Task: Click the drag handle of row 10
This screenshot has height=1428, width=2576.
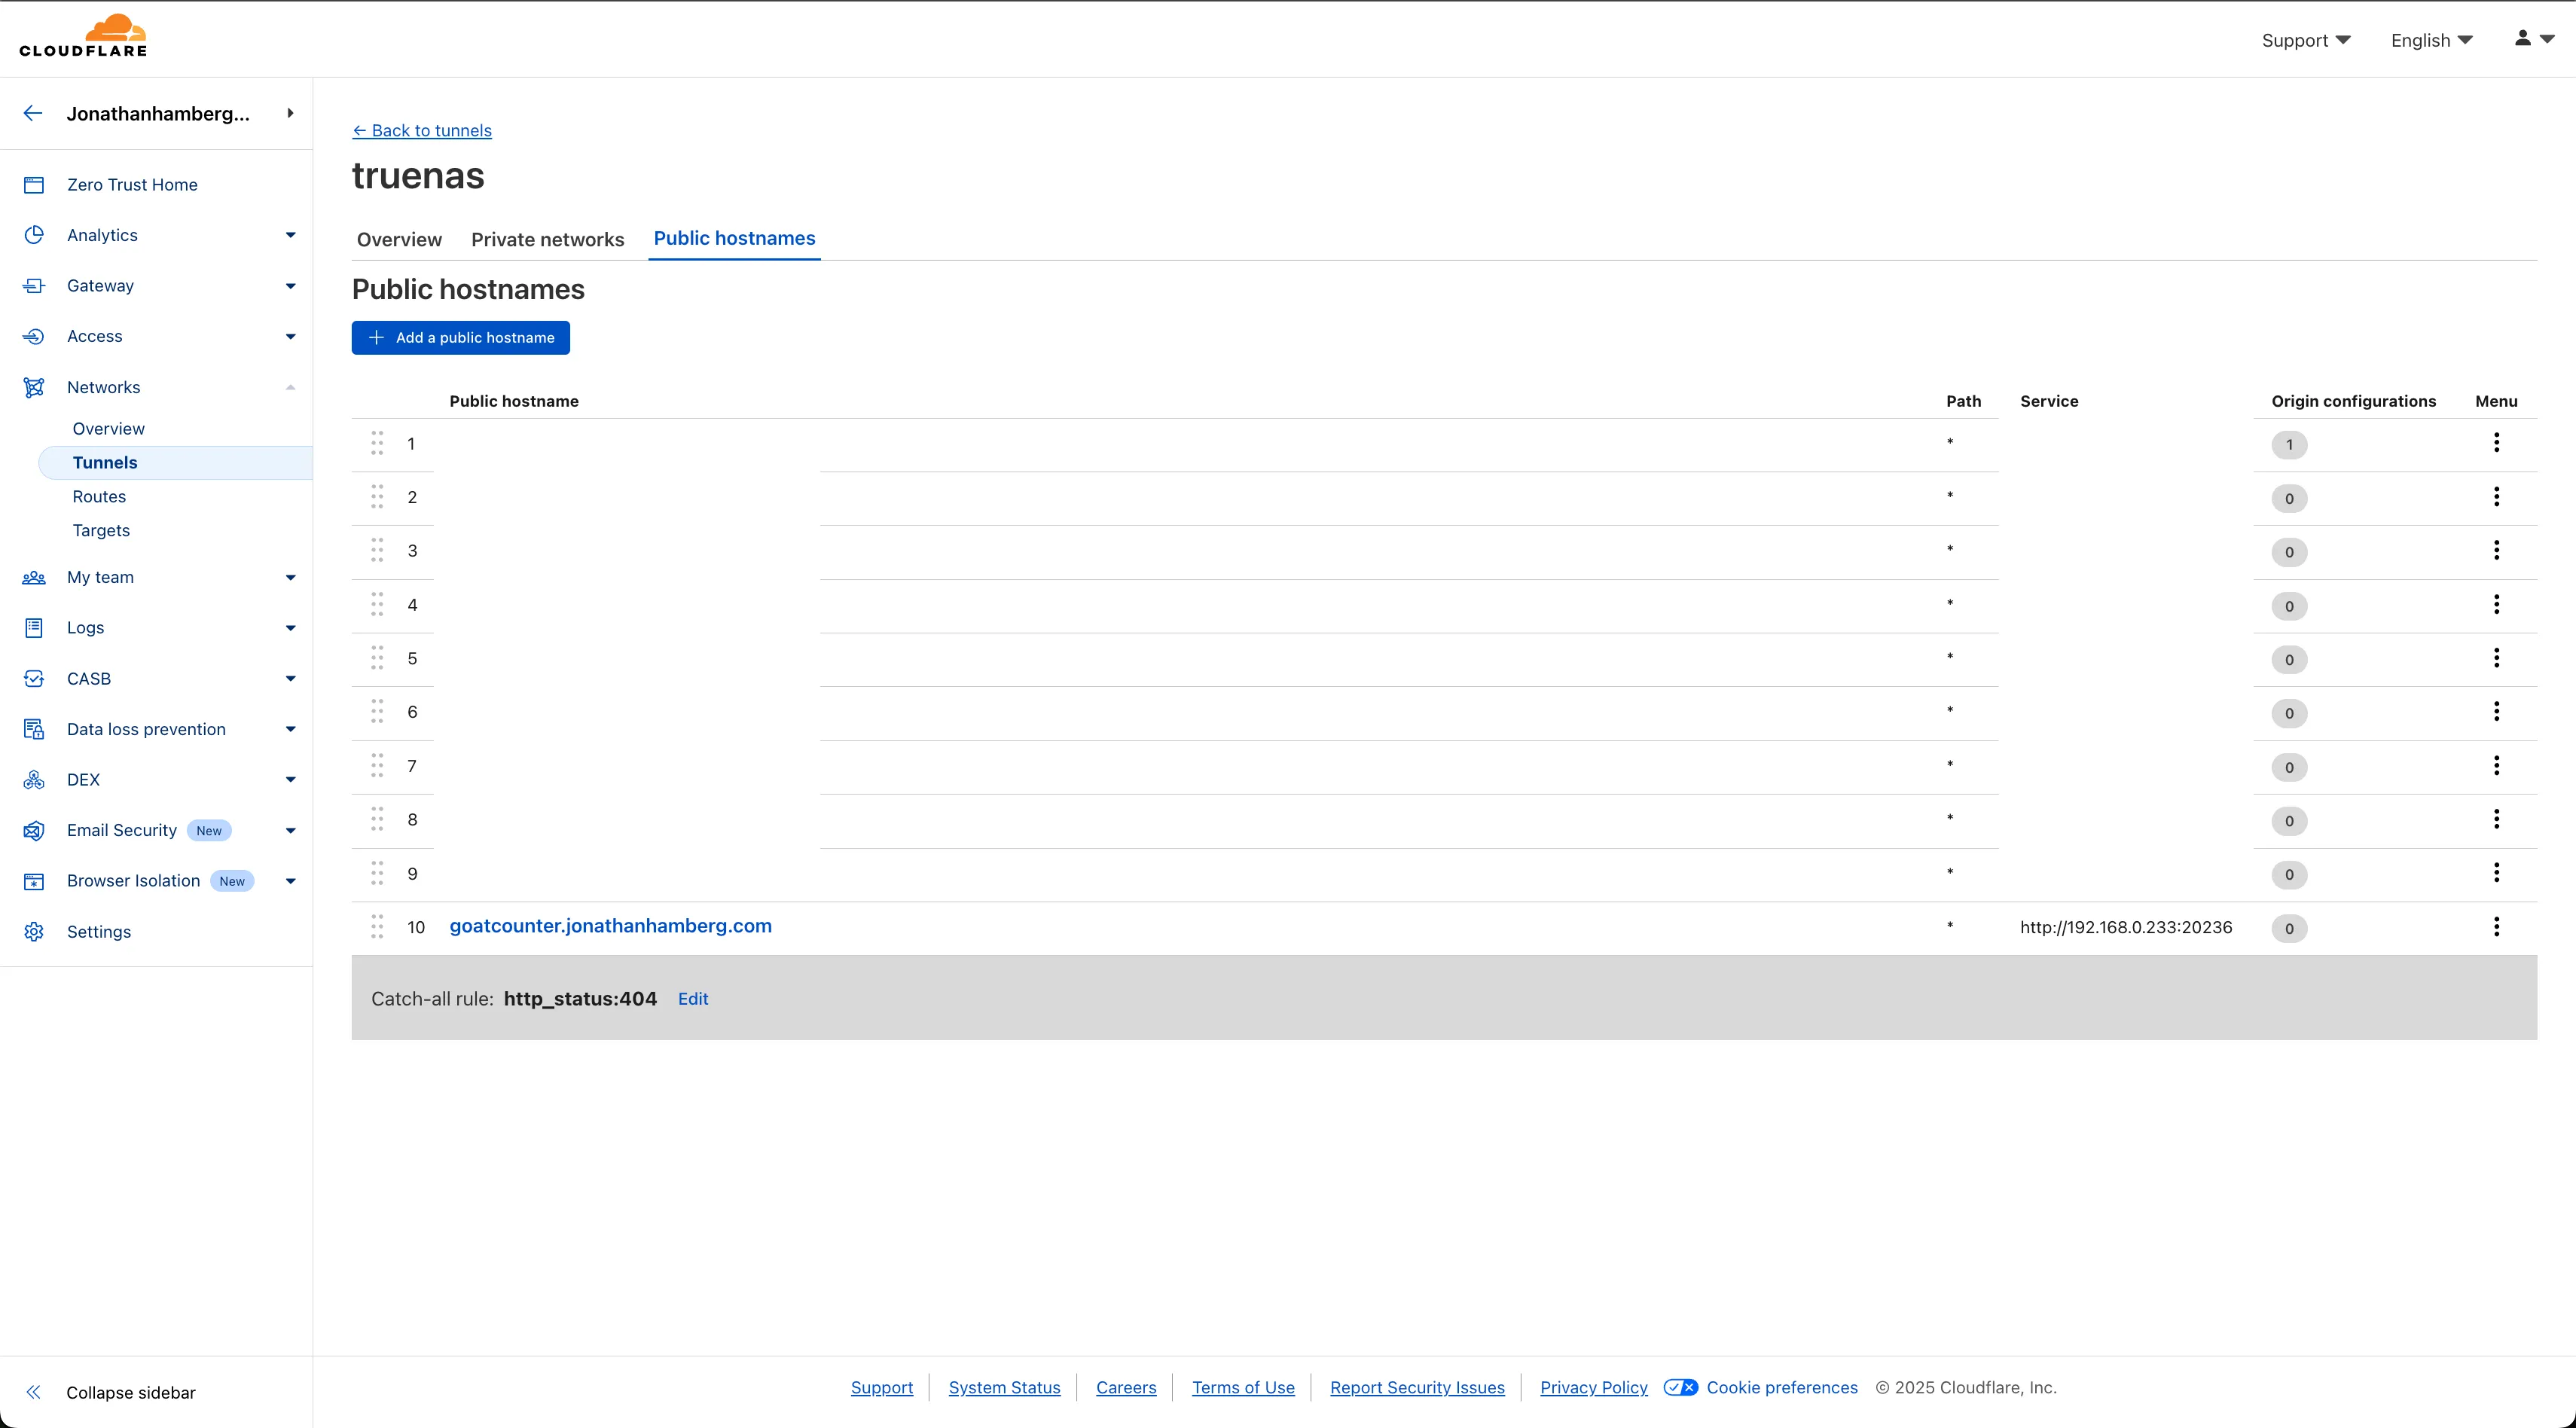Action: (377, 927)
